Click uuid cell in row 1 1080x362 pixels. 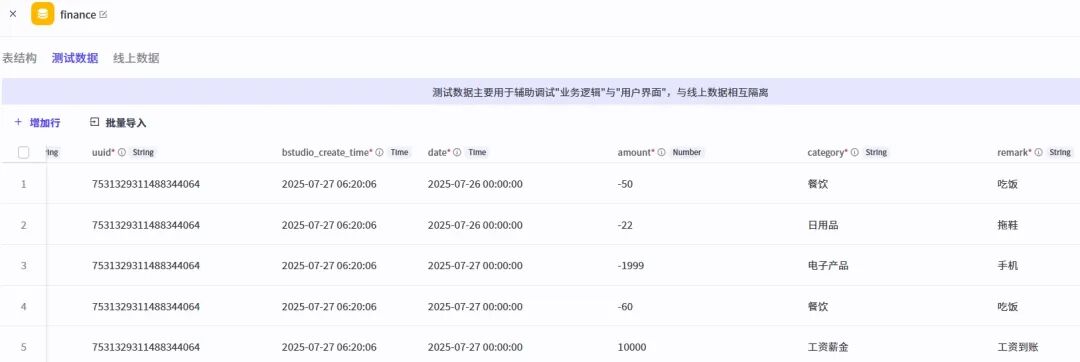[x=146, y=184]
